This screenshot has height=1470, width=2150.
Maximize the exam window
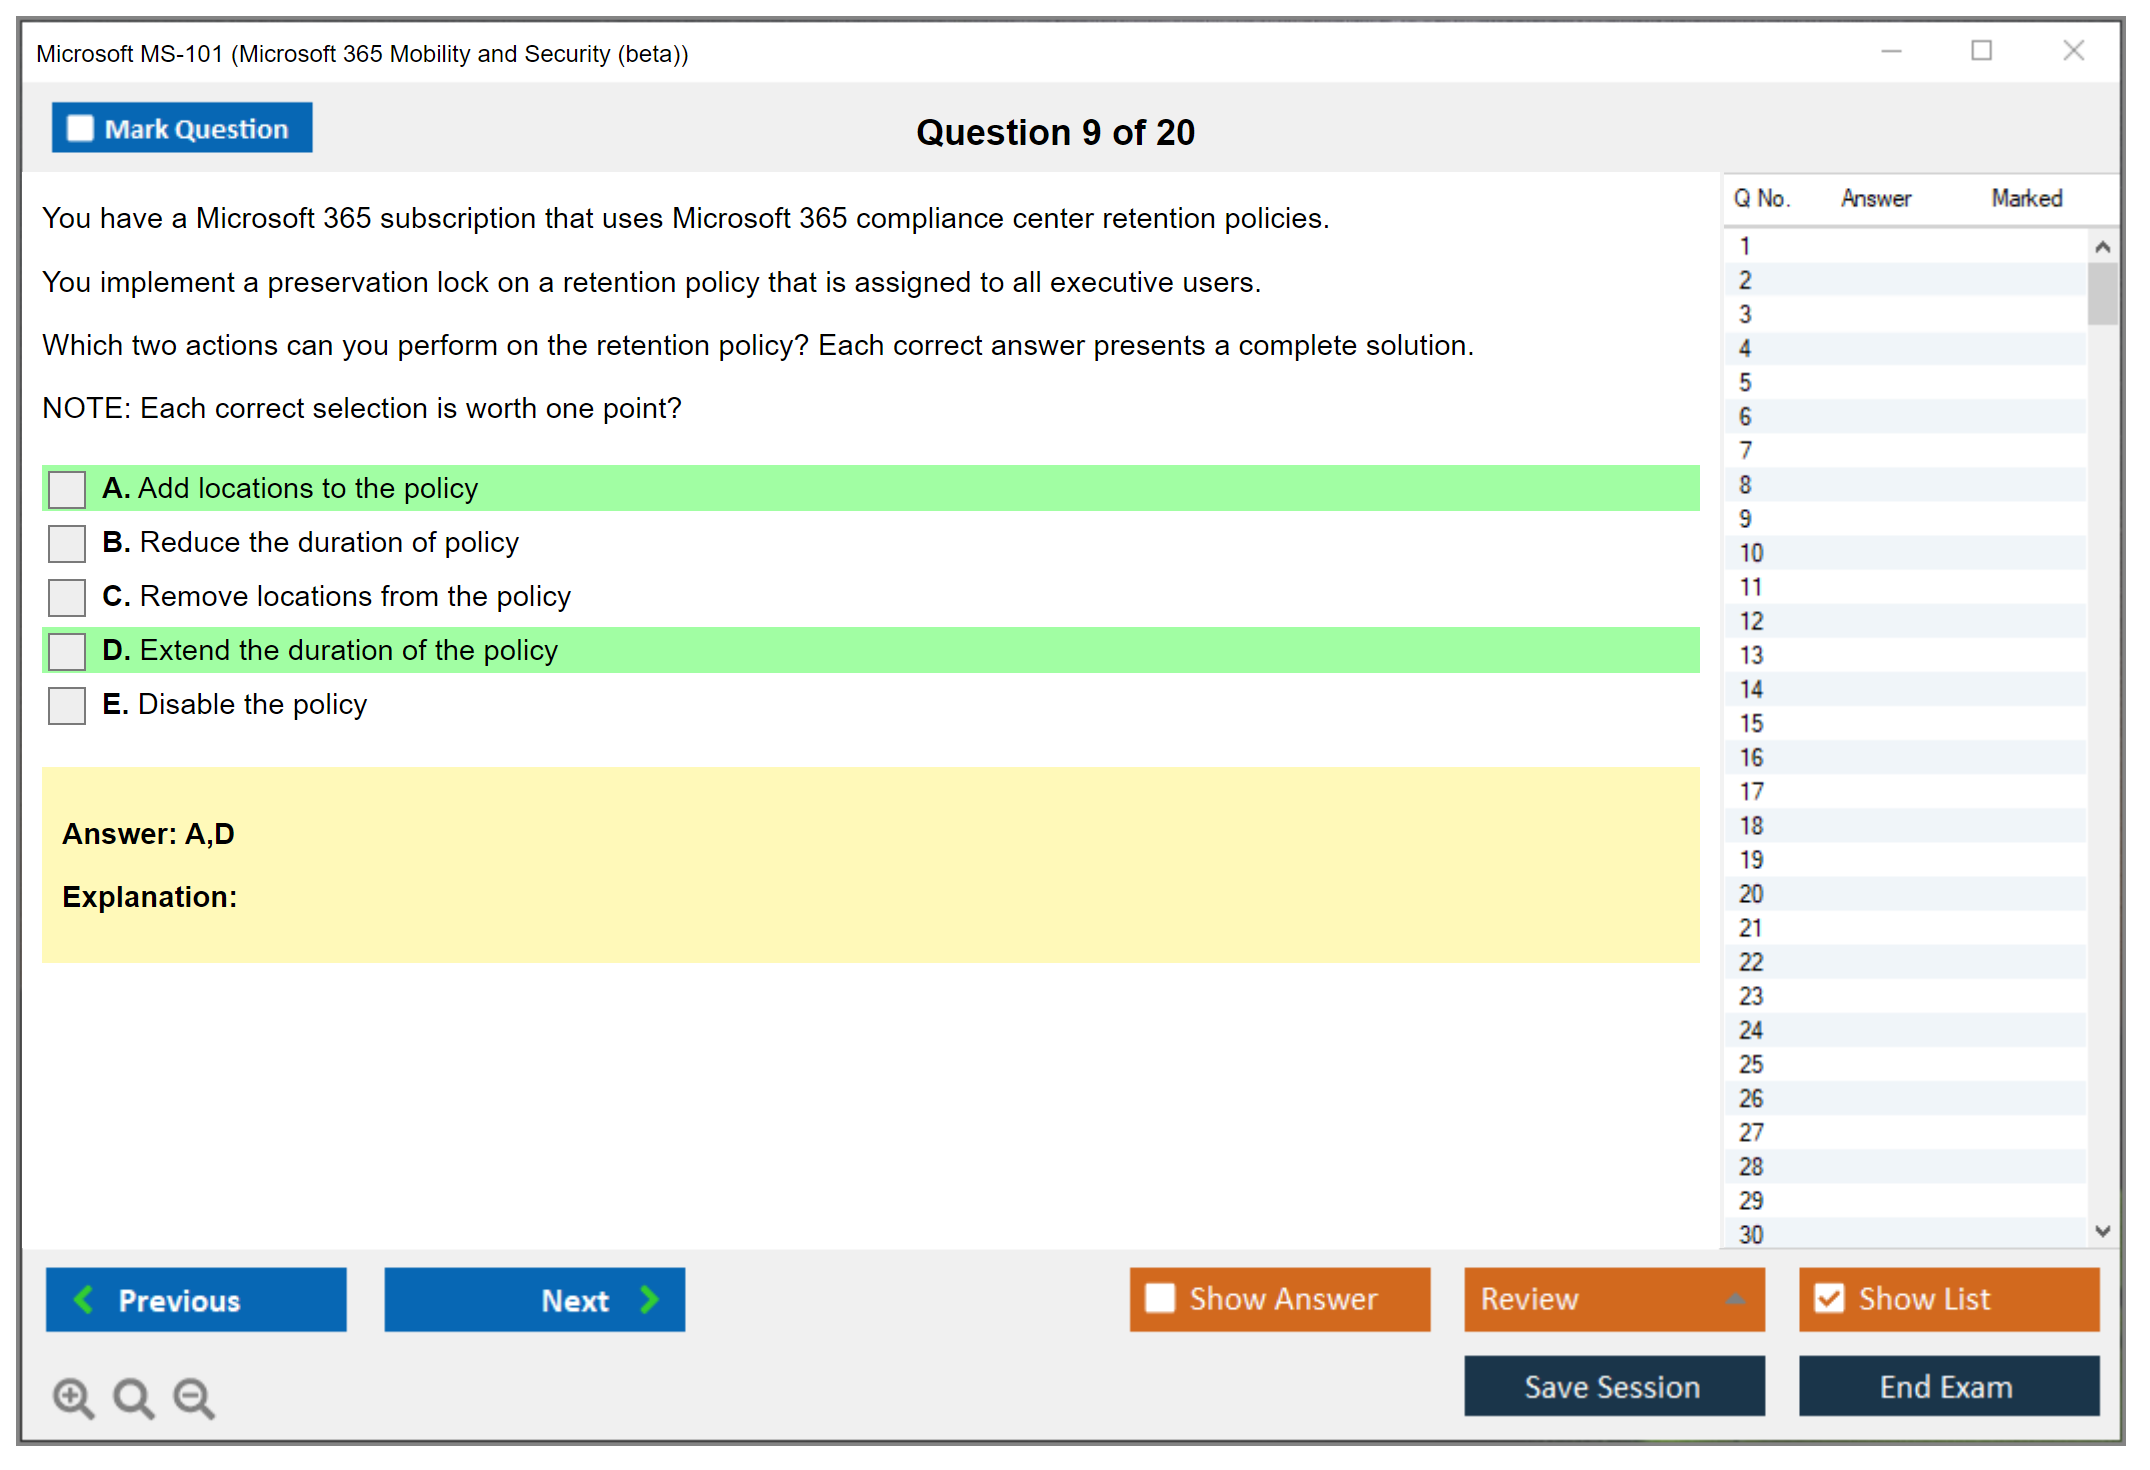point(1981,51)
